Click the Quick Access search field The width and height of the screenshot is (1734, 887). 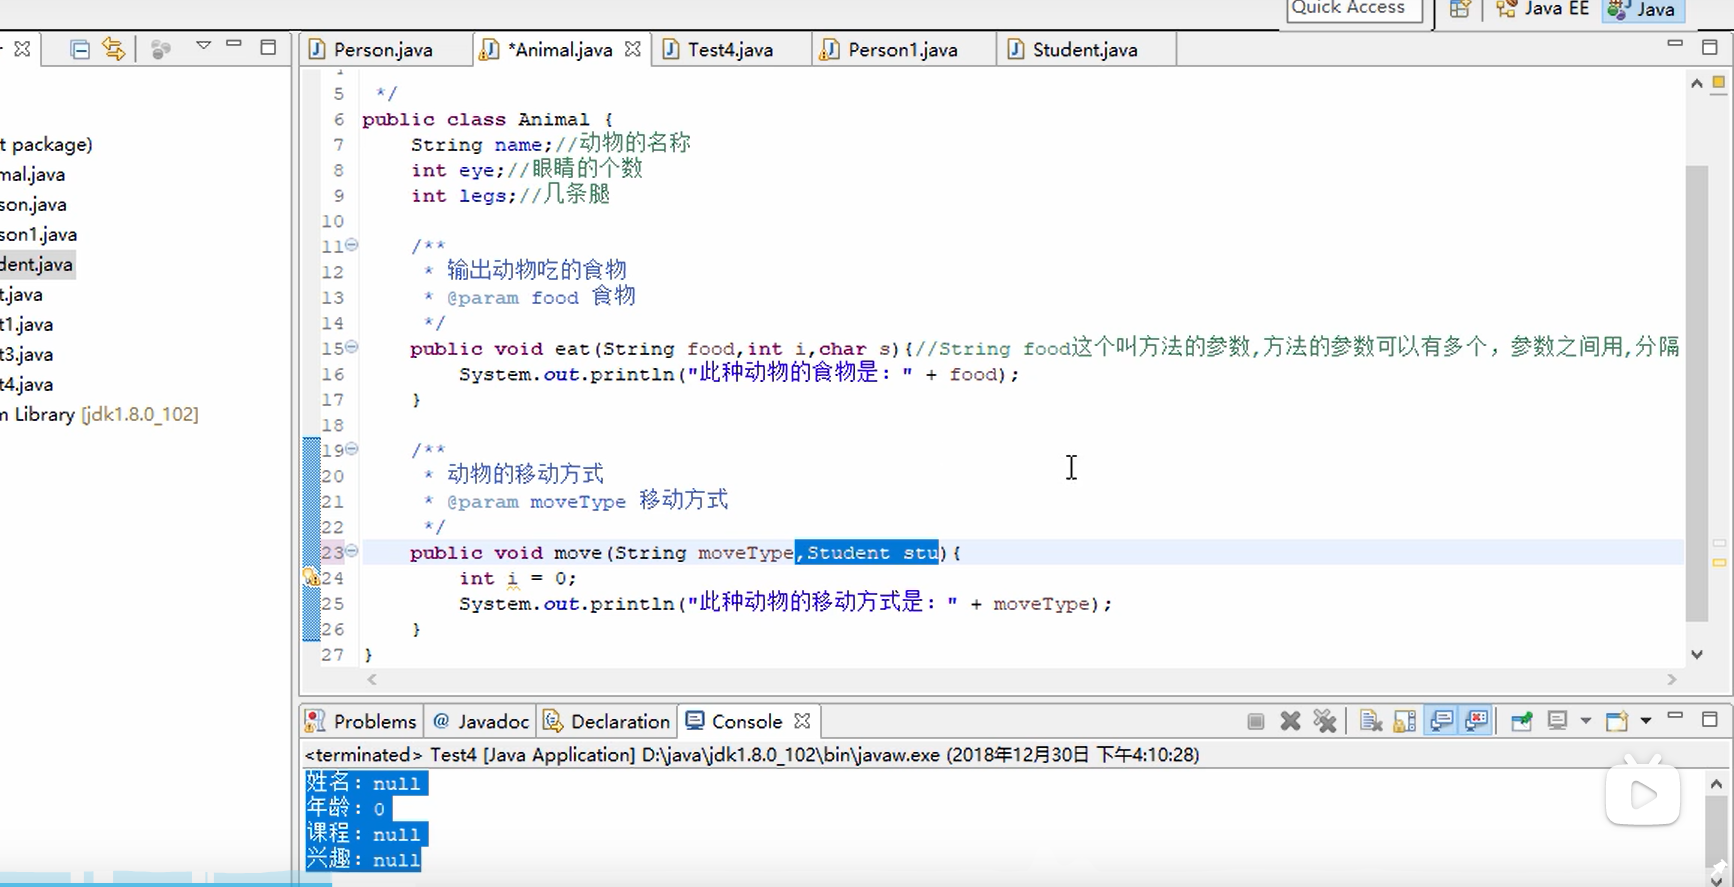(1354, 9)
